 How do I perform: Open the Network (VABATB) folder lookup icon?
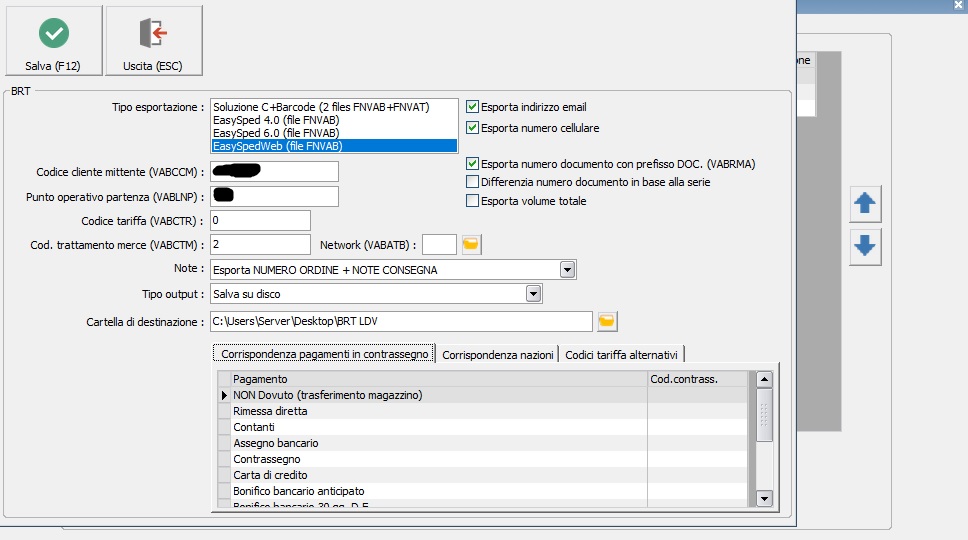pos(471,244)
